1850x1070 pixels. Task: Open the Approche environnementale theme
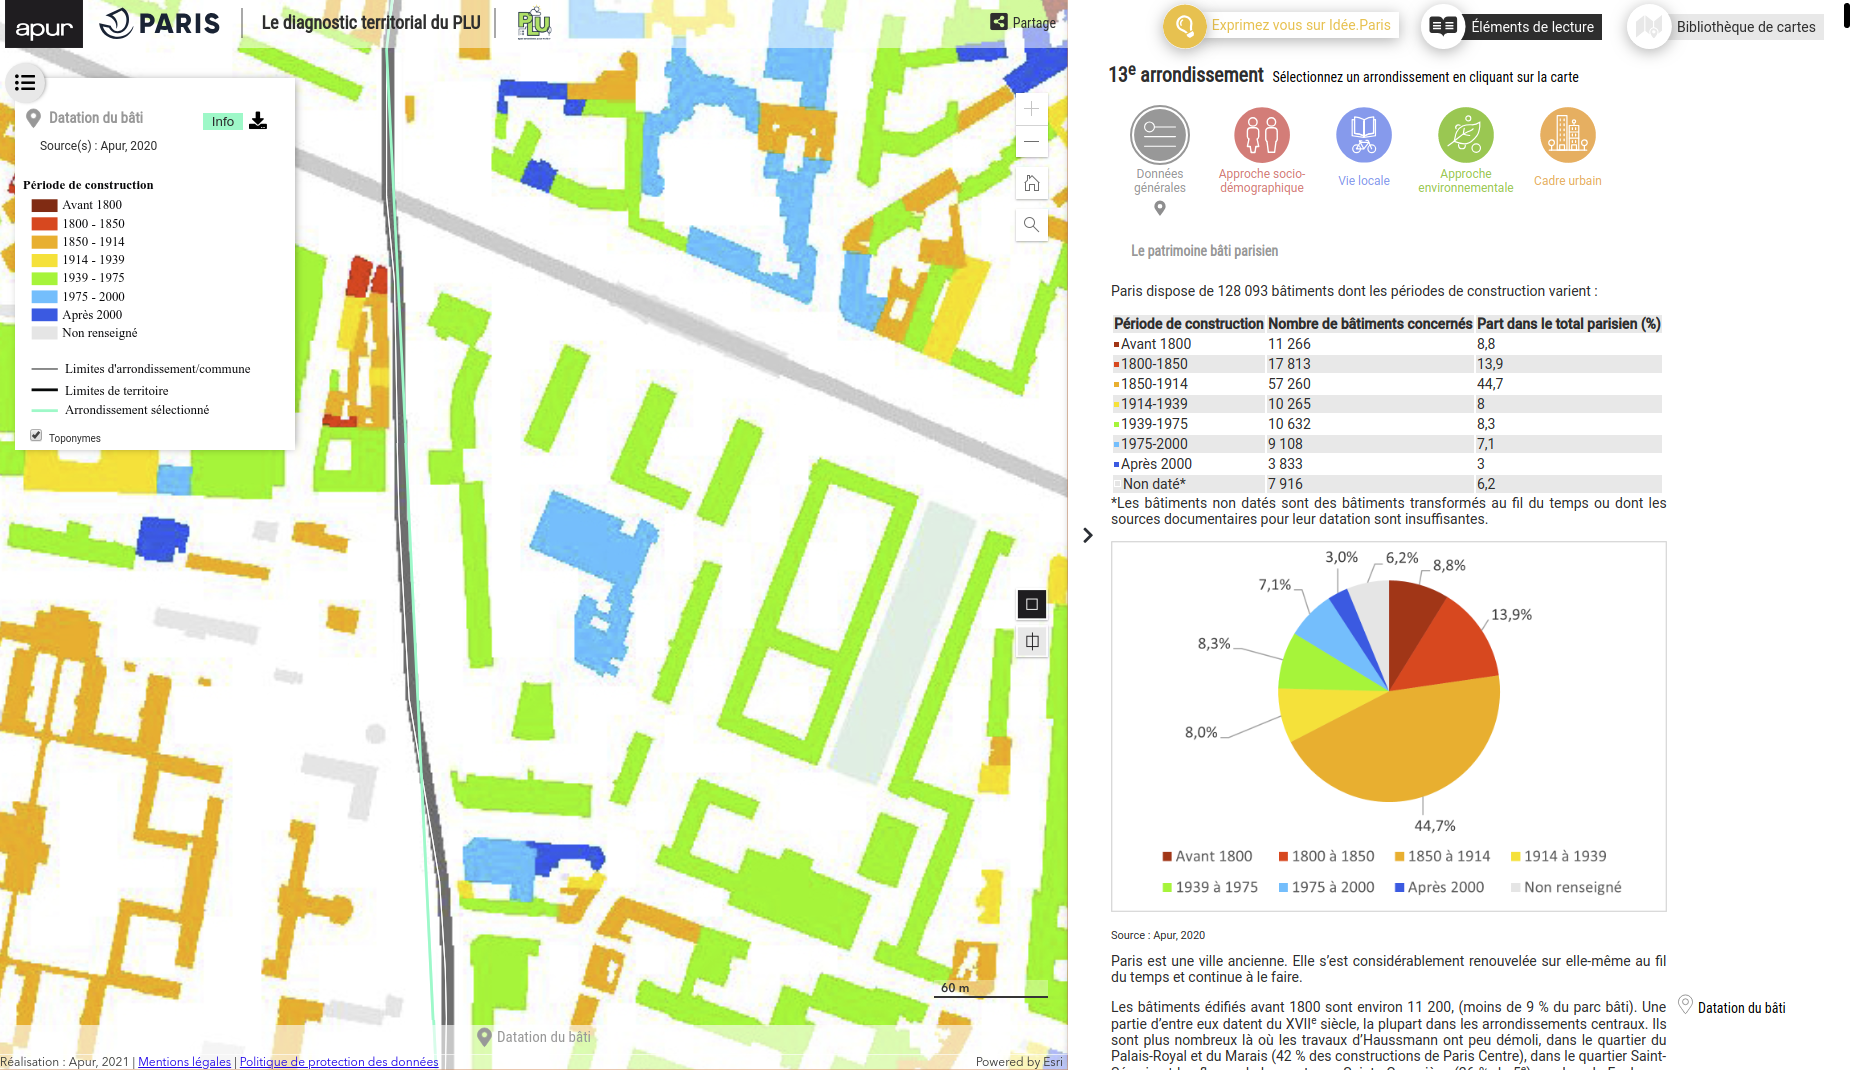pos(1465,136)
